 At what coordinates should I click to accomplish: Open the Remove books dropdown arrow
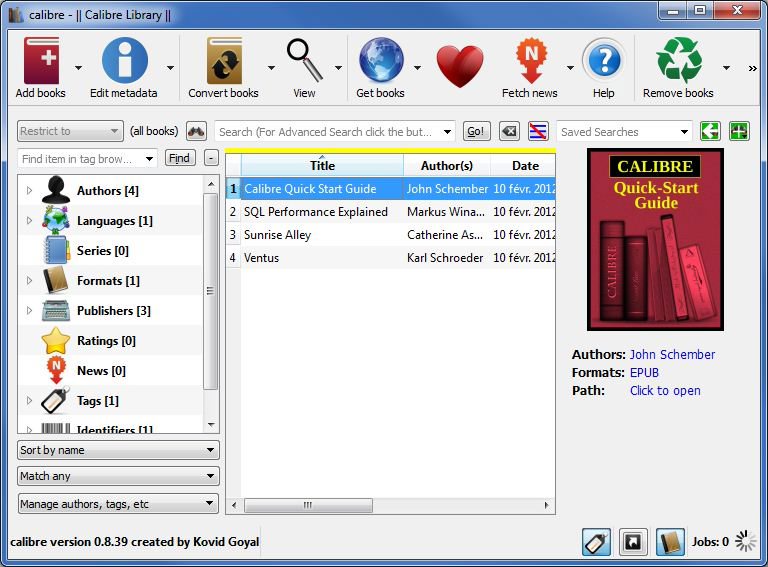pos(726,68)
